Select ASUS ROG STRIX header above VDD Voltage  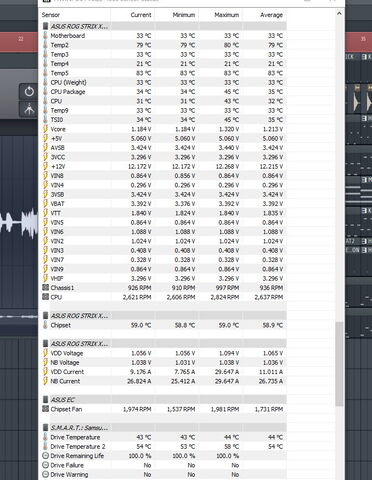[x=164, y=344]
